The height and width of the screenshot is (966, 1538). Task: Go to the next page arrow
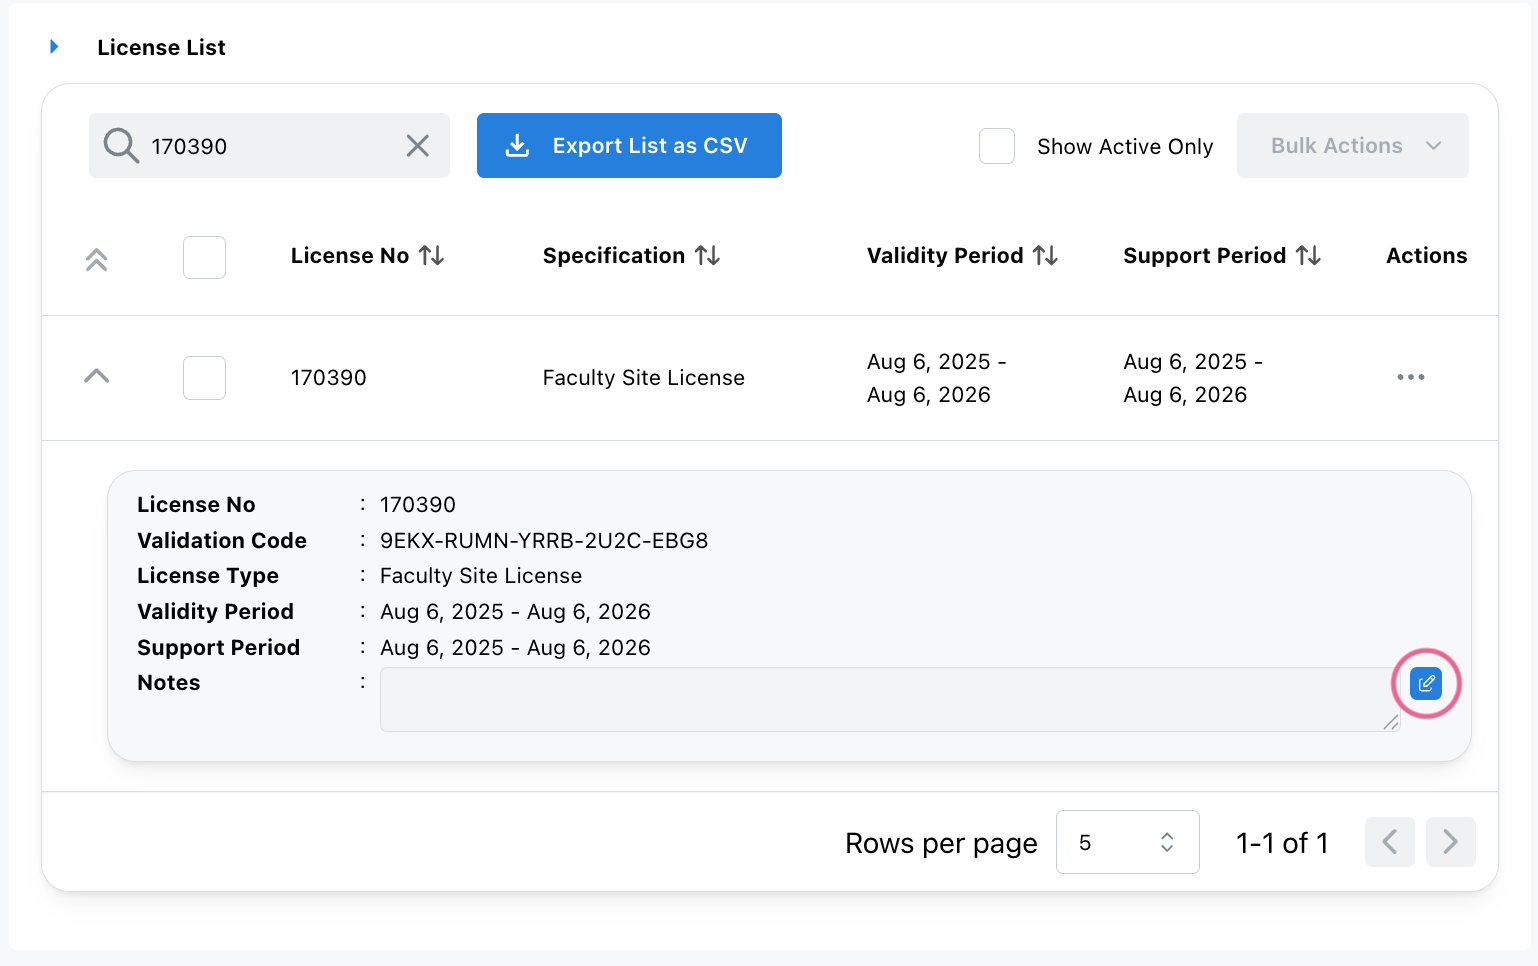[1451, 842]
